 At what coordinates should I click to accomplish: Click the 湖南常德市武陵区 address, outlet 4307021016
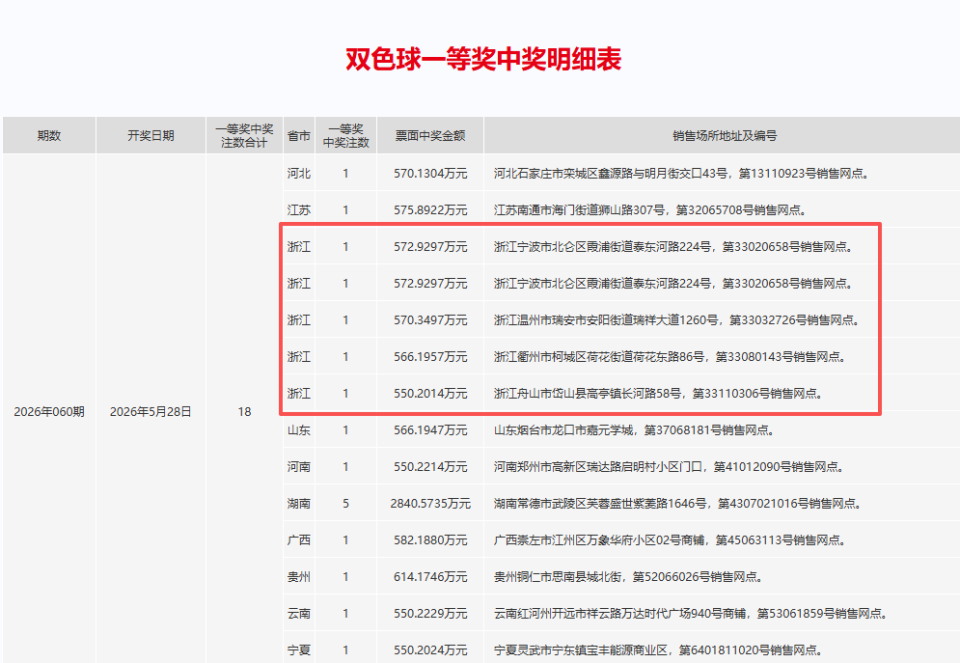point(678,503)
